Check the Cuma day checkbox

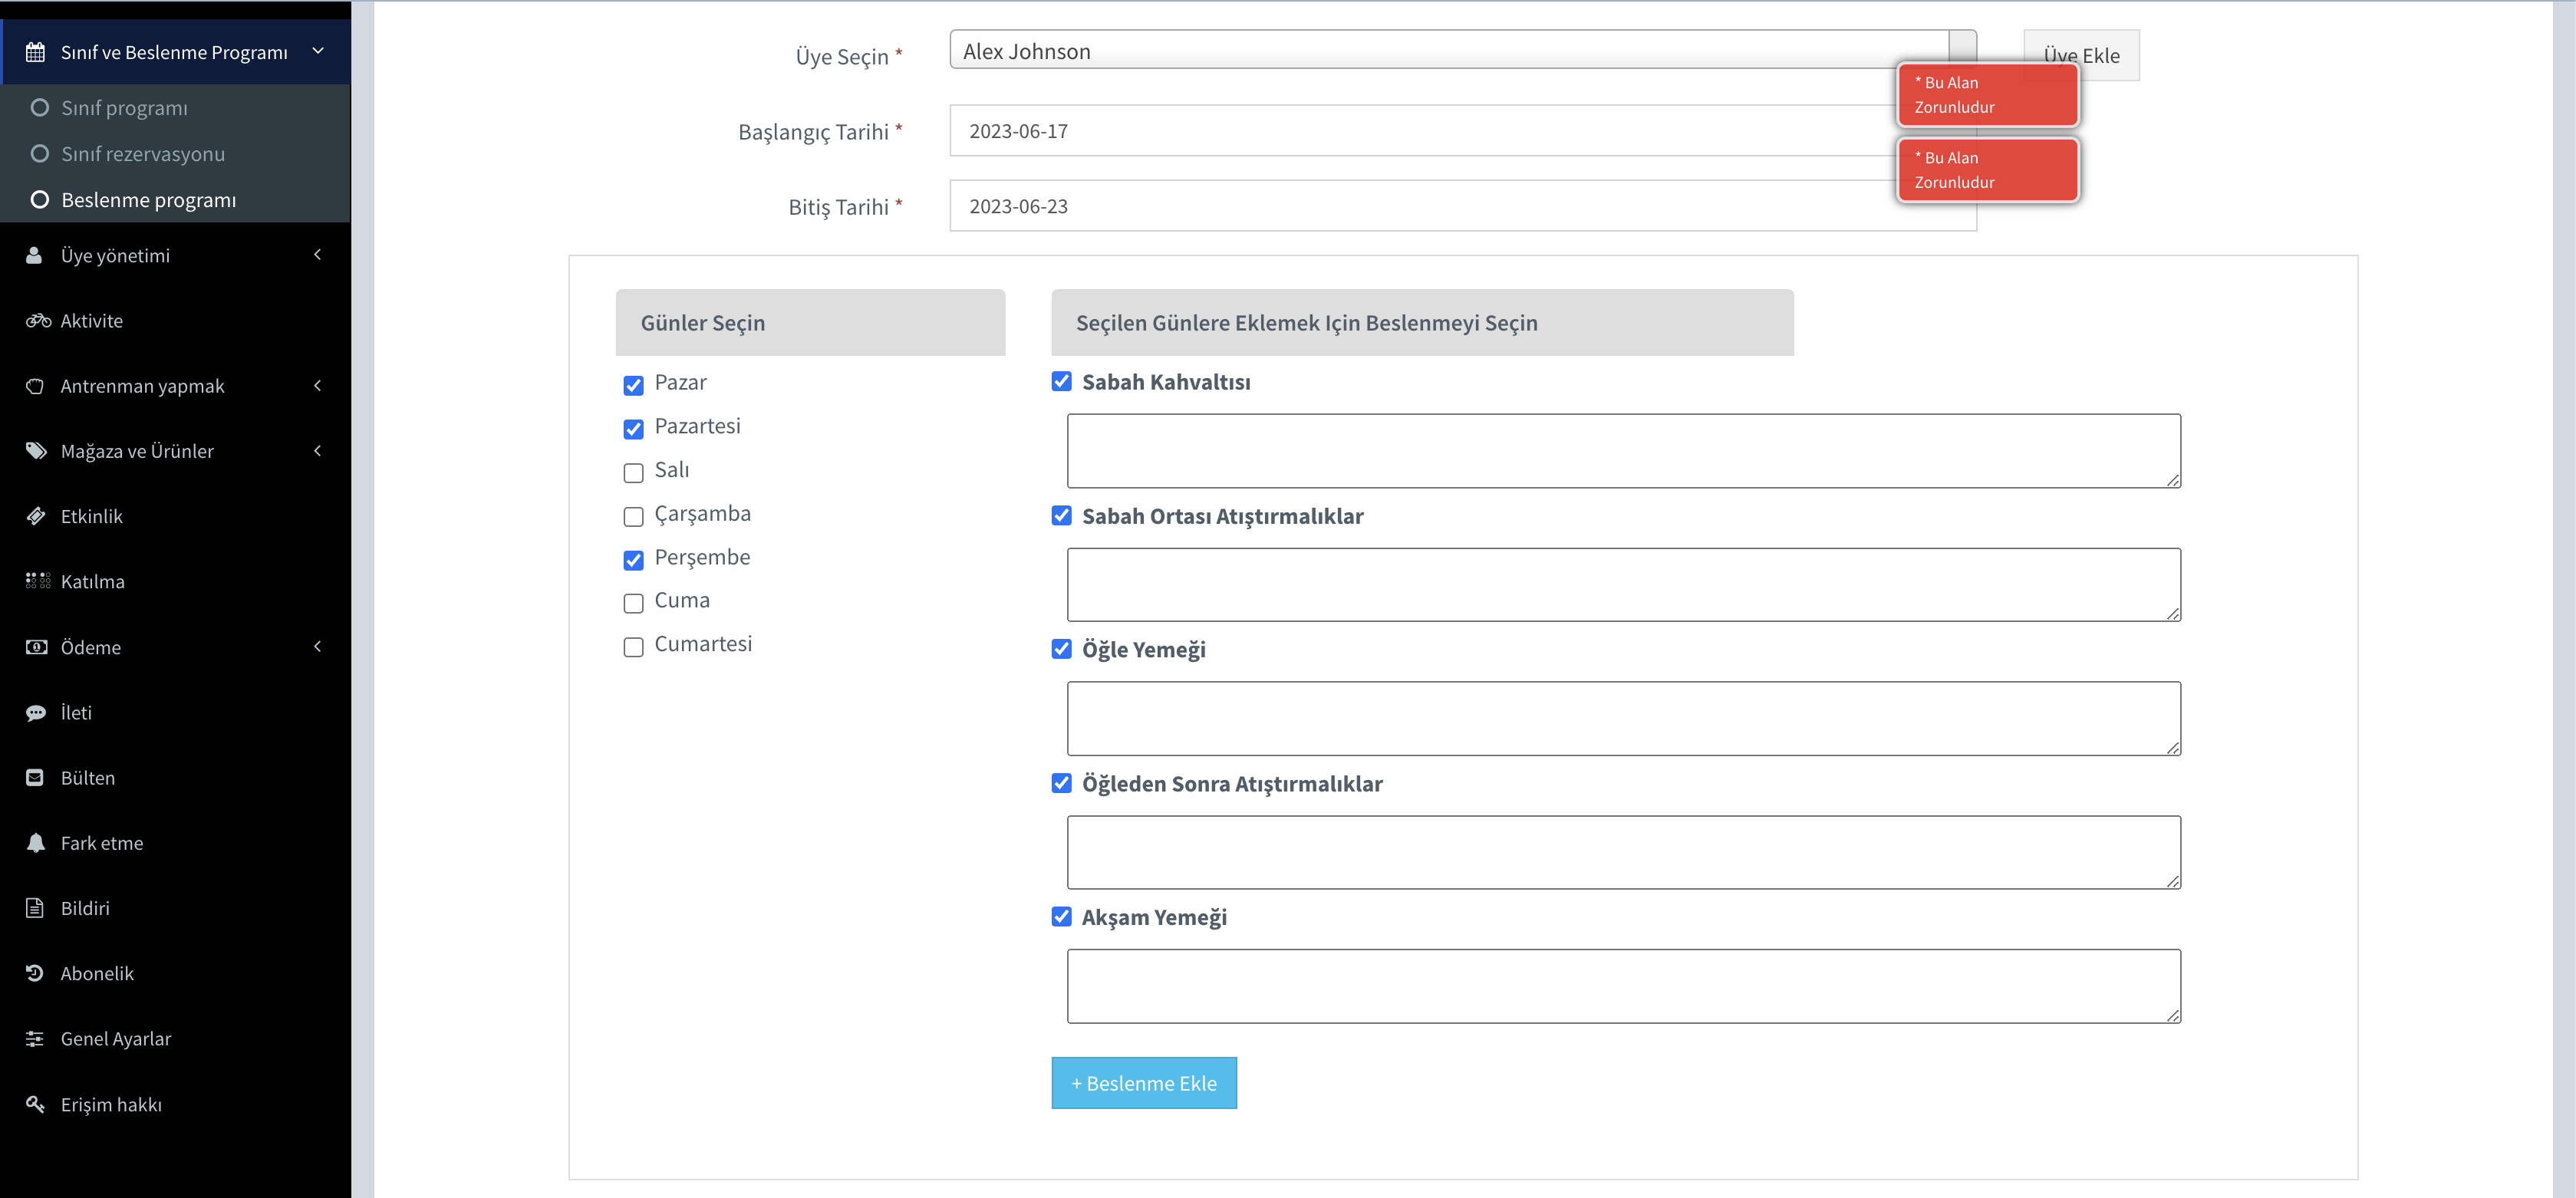[633, 603]
